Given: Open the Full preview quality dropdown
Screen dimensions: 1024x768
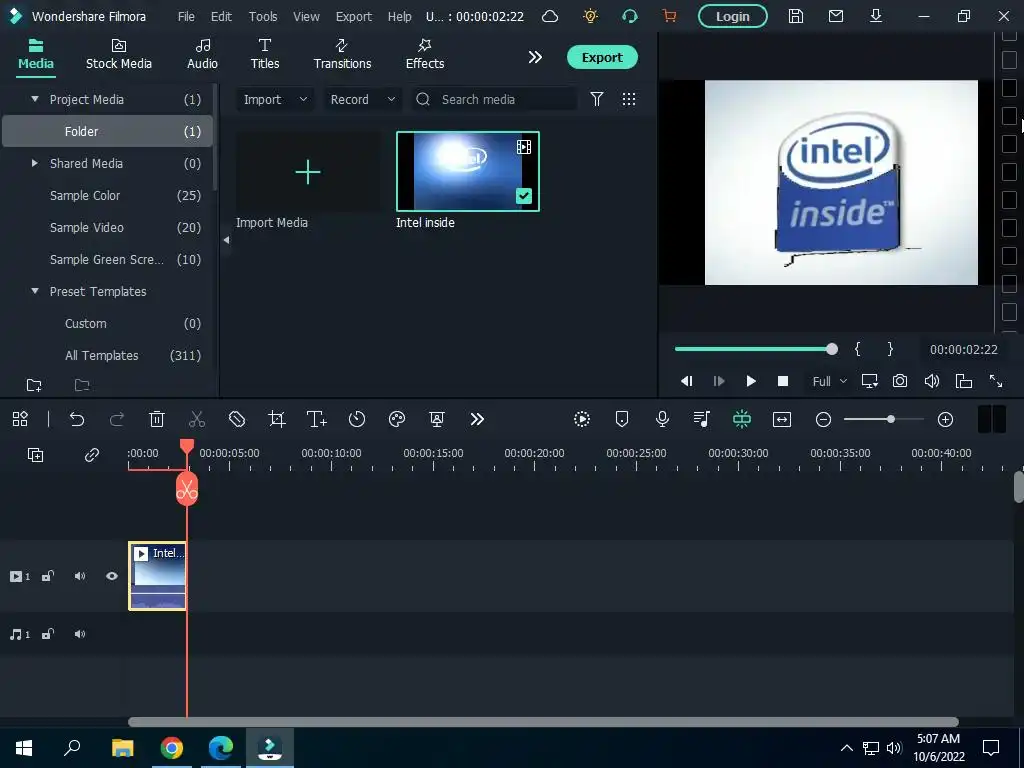Looking at the screenshot, I should click(829, 381).
